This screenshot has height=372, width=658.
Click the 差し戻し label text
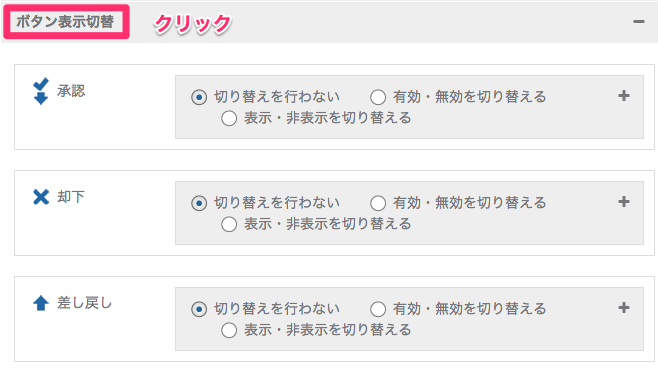click(84, 303)
